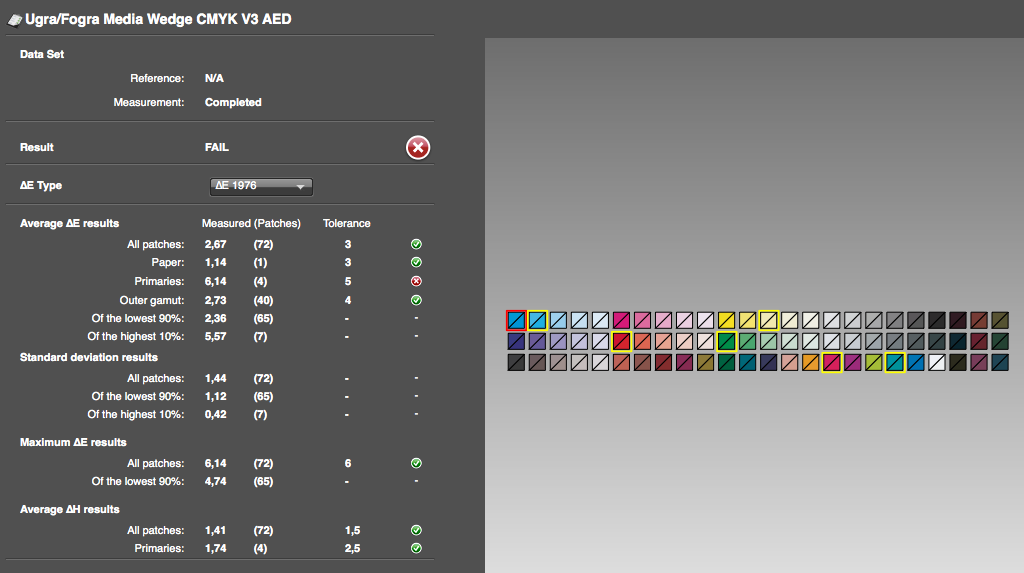The image size is (1024, 573).
Task: Click green check for All patches average
Action: (x=416, y=244)
